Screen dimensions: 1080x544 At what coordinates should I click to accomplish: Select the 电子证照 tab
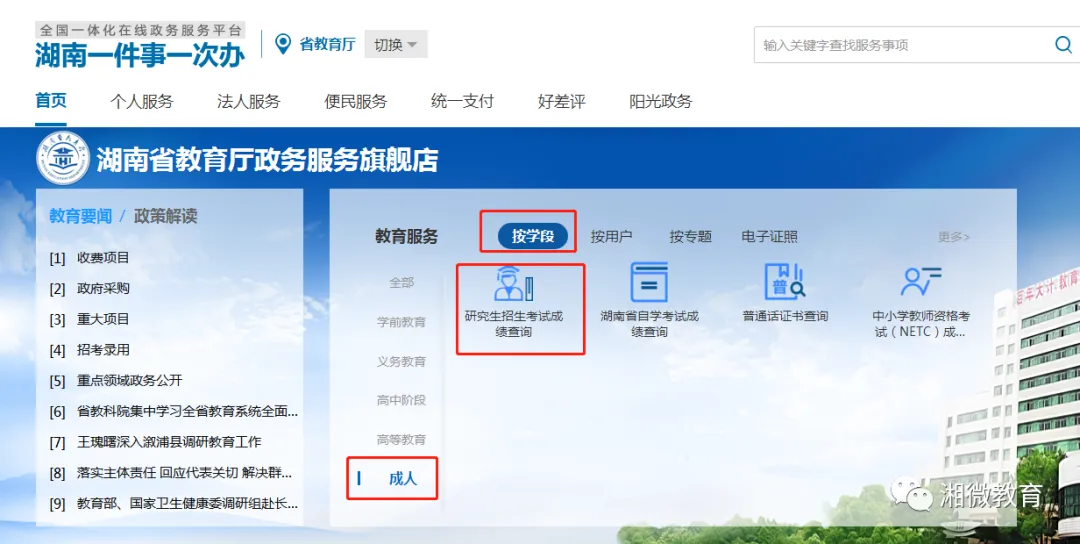coord(769,237)
